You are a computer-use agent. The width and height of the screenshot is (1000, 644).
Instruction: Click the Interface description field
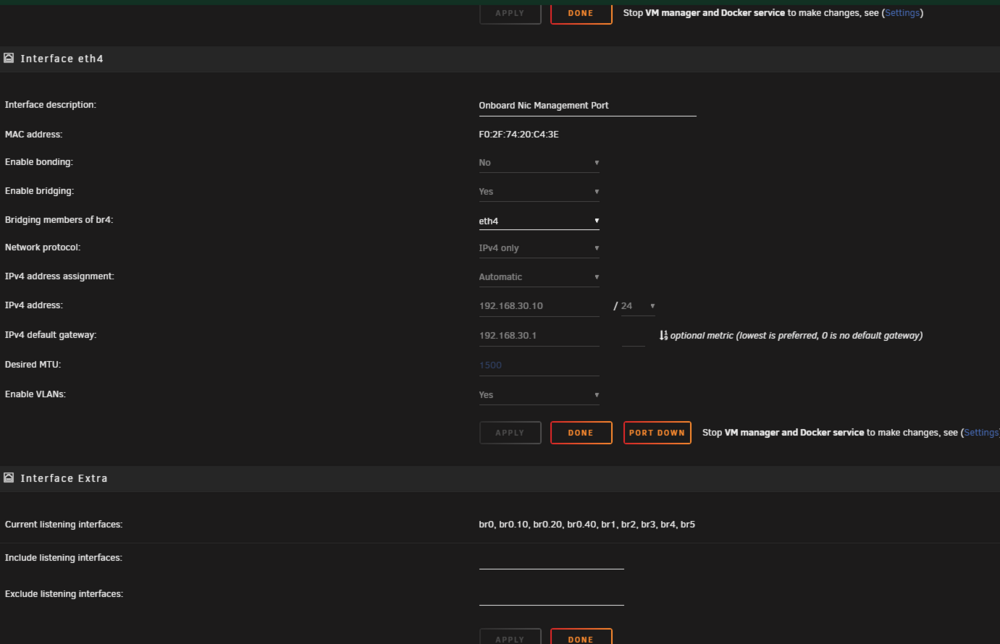point(587,106)
